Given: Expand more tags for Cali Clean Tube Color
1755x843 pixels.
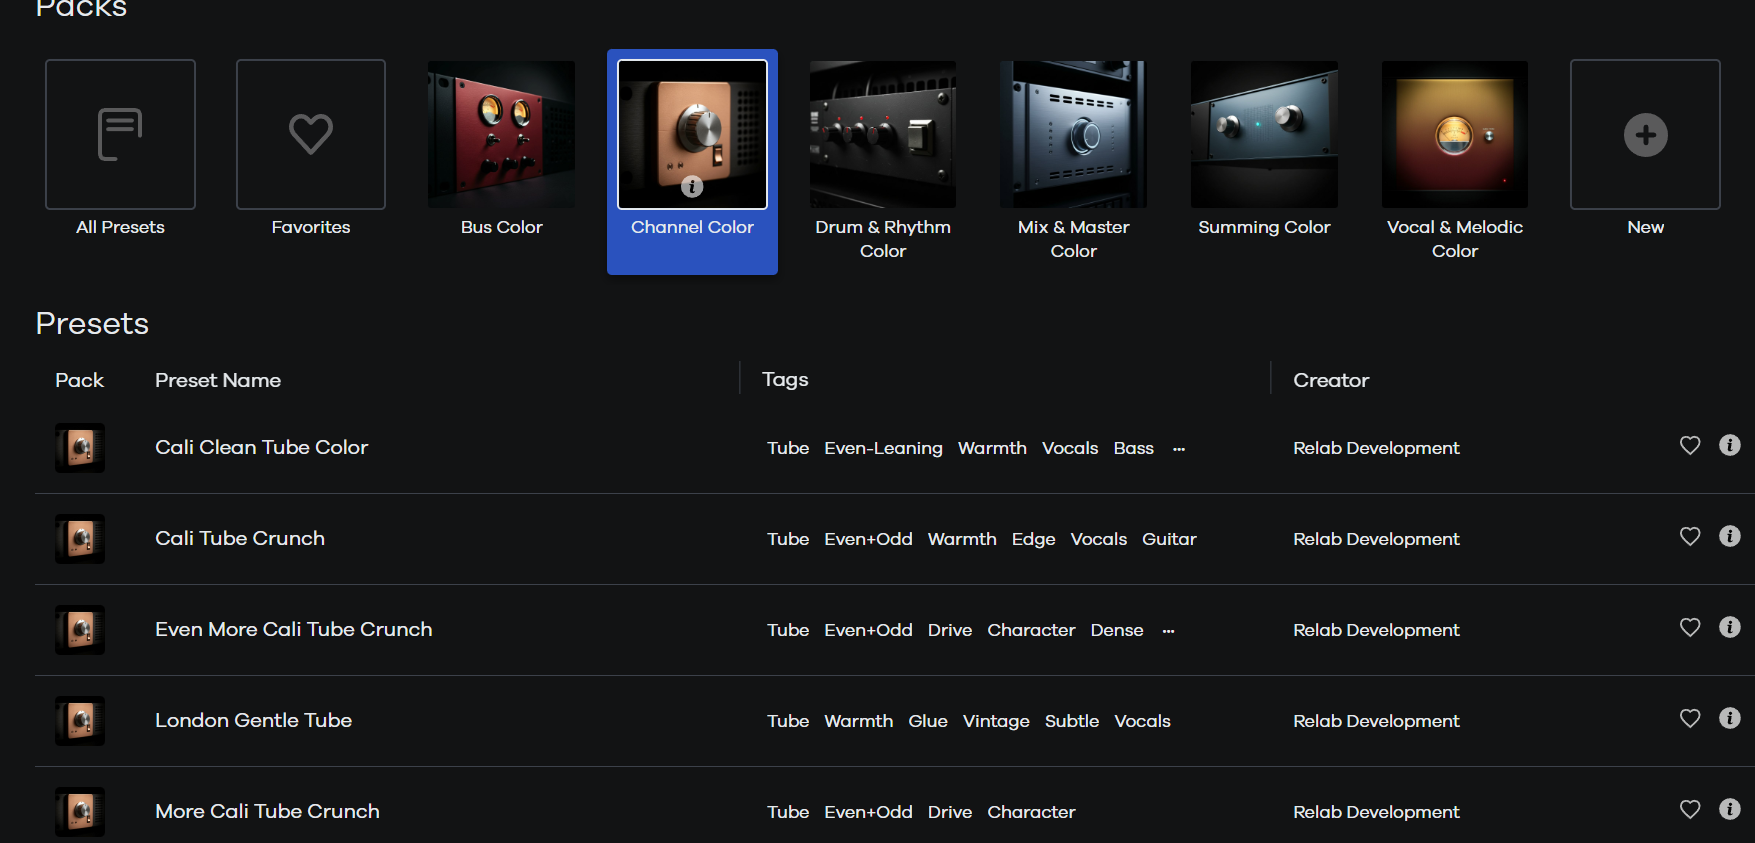Looking at the screenshot, I should [1179, 449].
